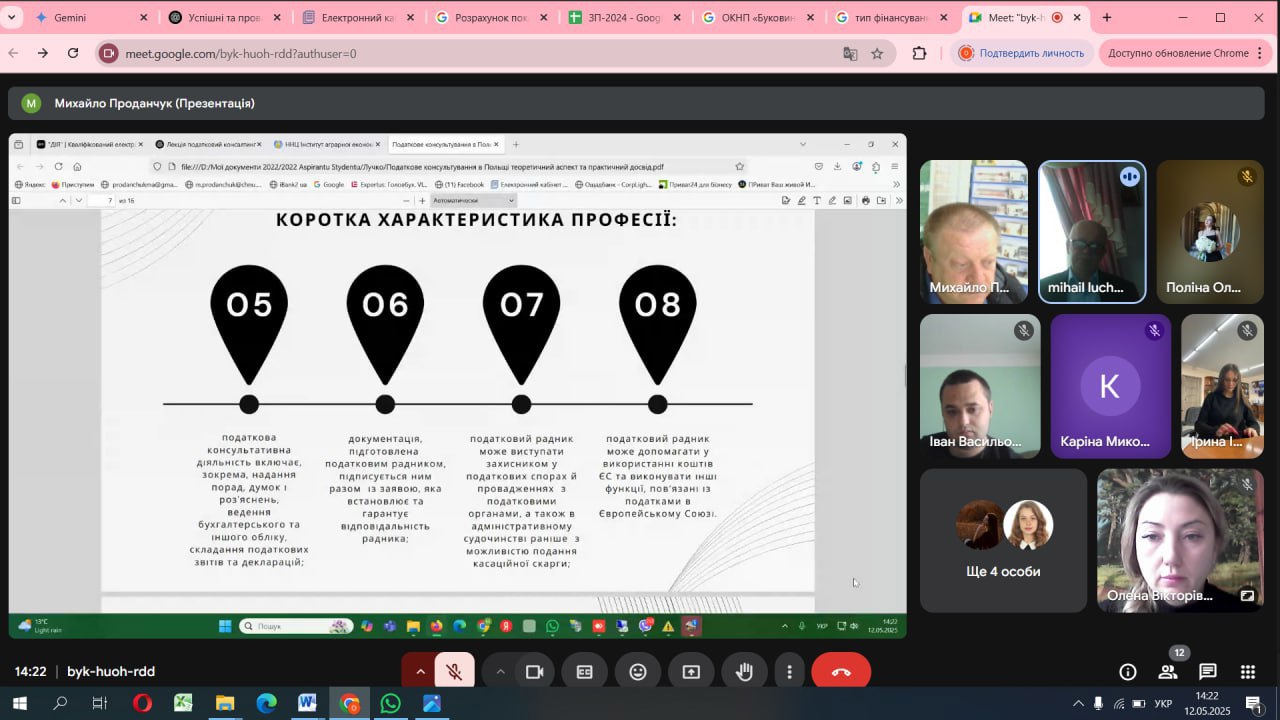Open Excel from the taskbar
This screenshot has width=1280, height=720.
click(183, 703)
